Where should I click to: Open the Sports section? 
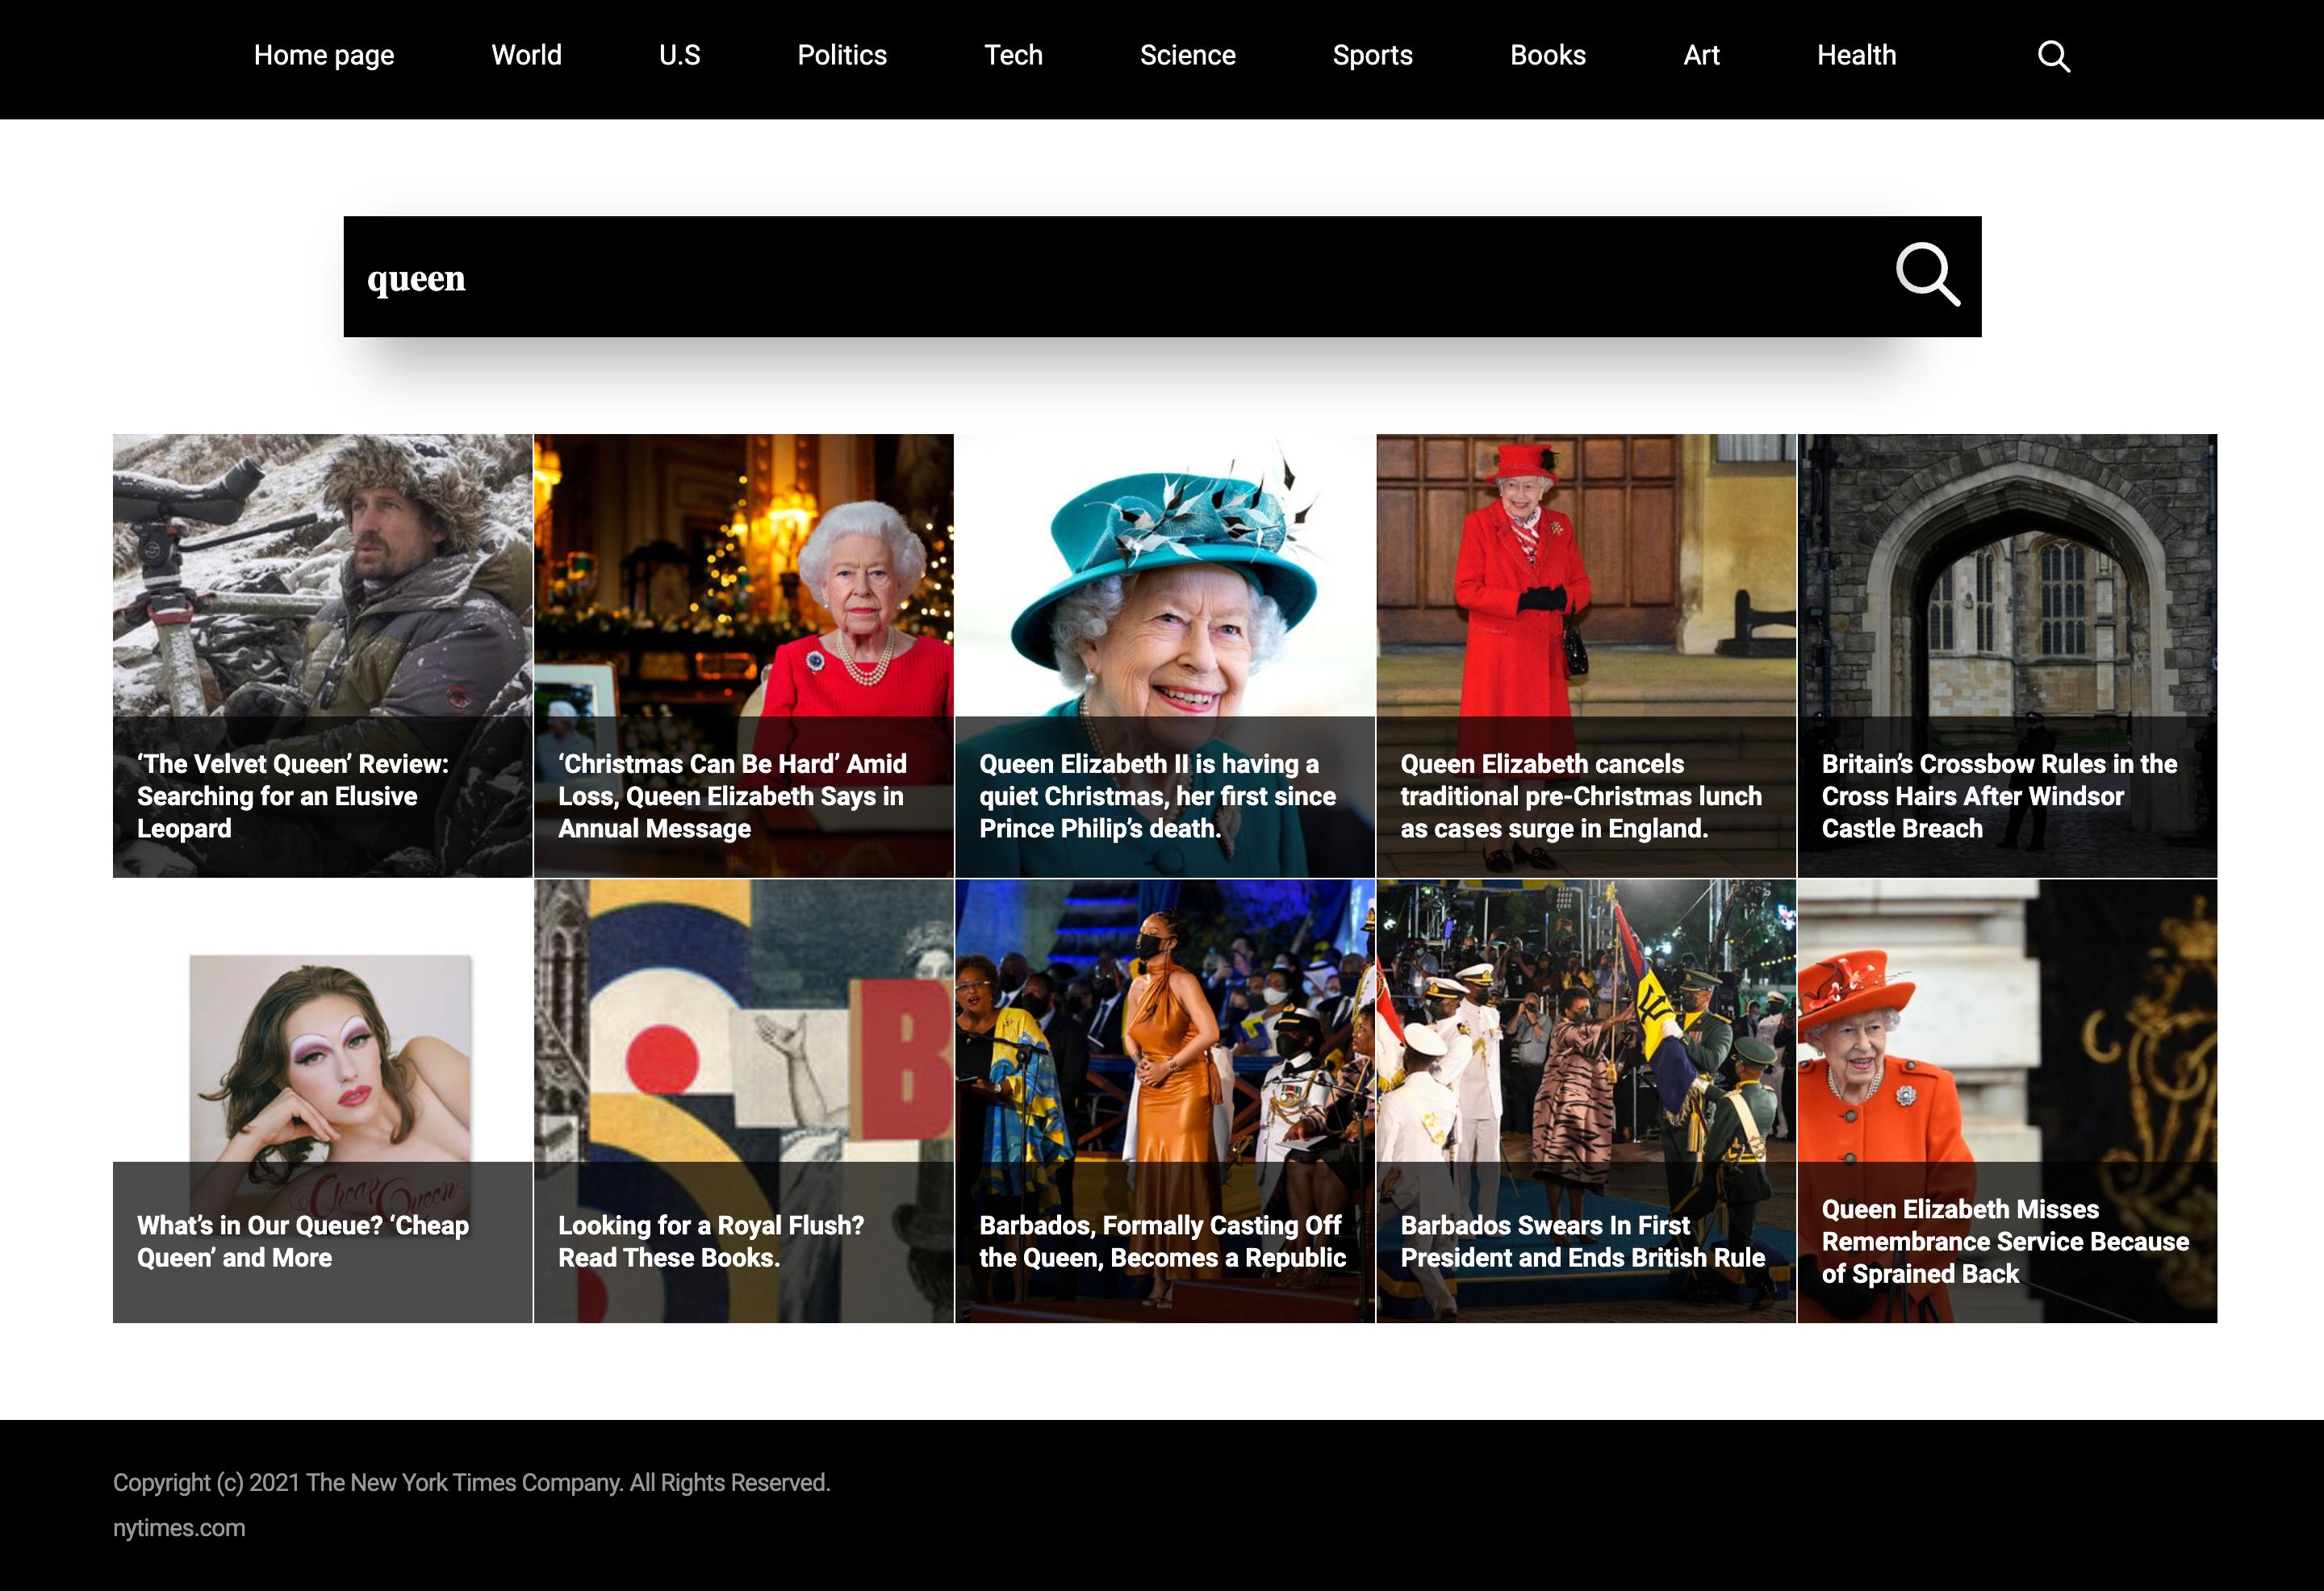click(x=1372, y=55)
